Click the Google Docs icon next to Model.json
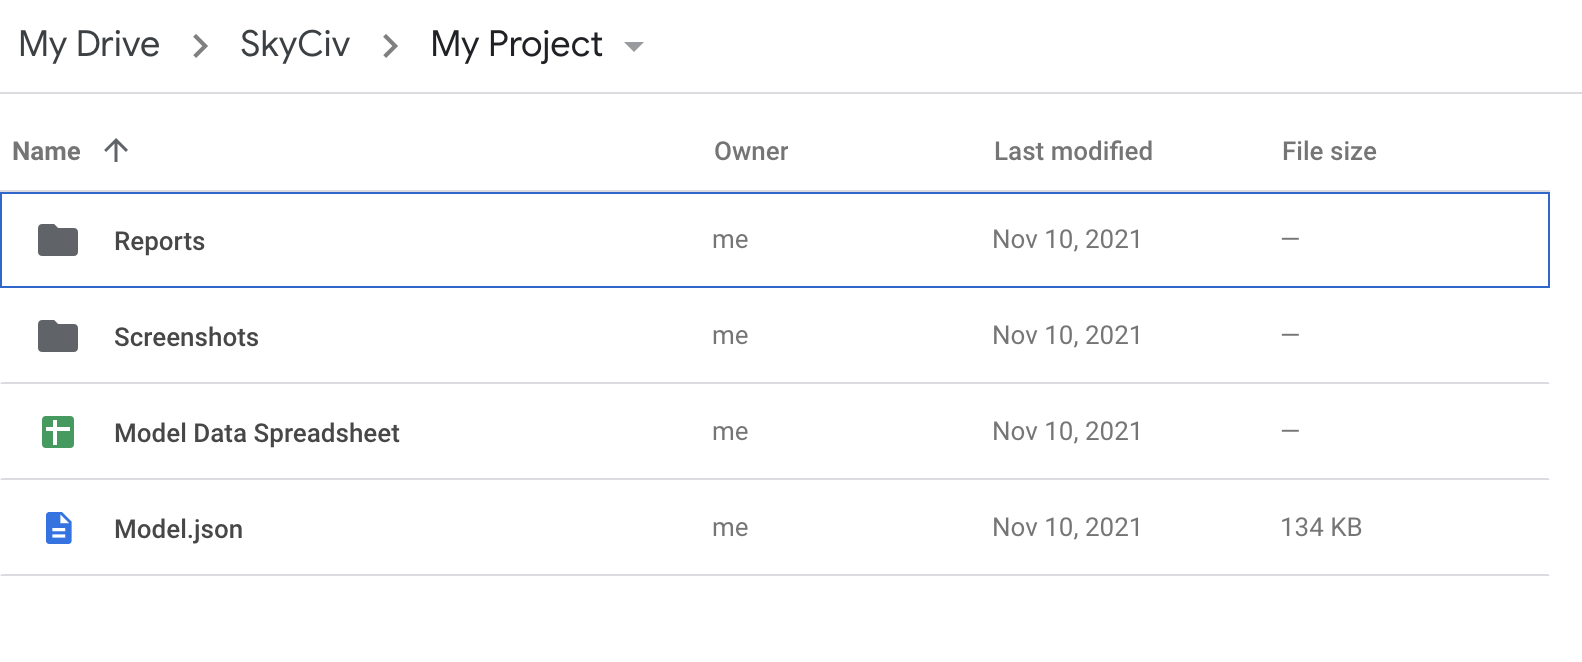This screenshot has width=1582, height=662. (x=57, y=527)
